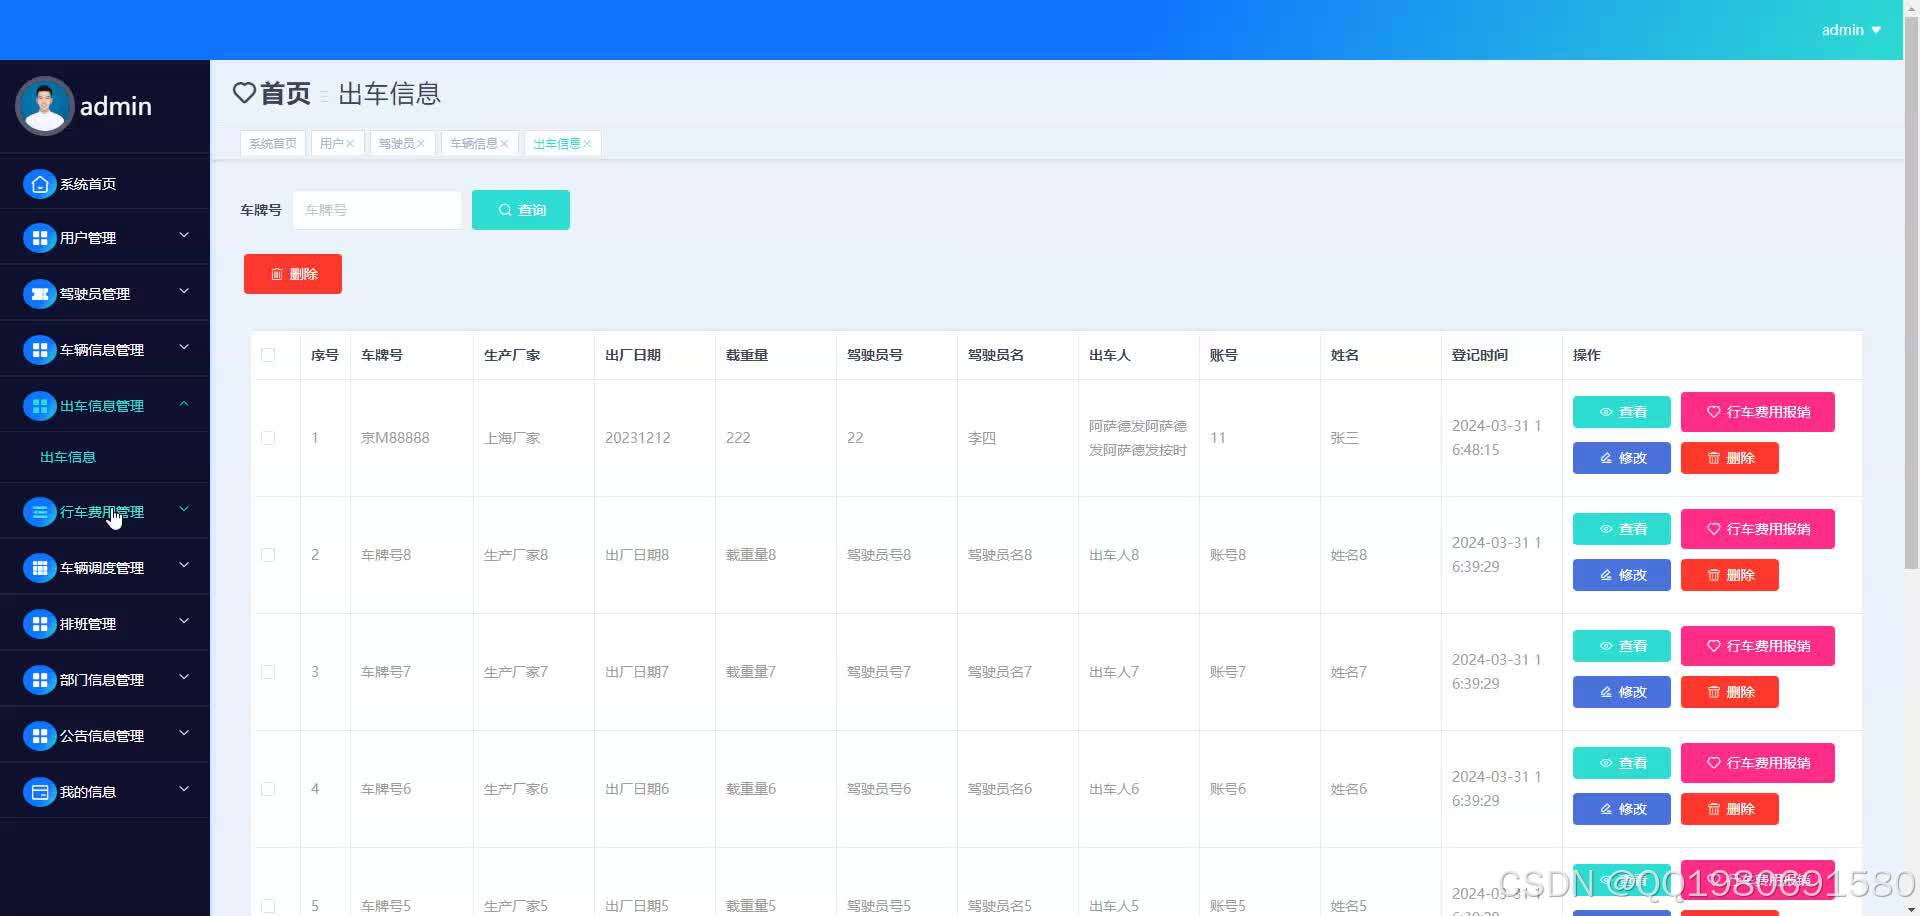
Task: Click the 行车费用管理 list icon
Action: pos(39,512)
